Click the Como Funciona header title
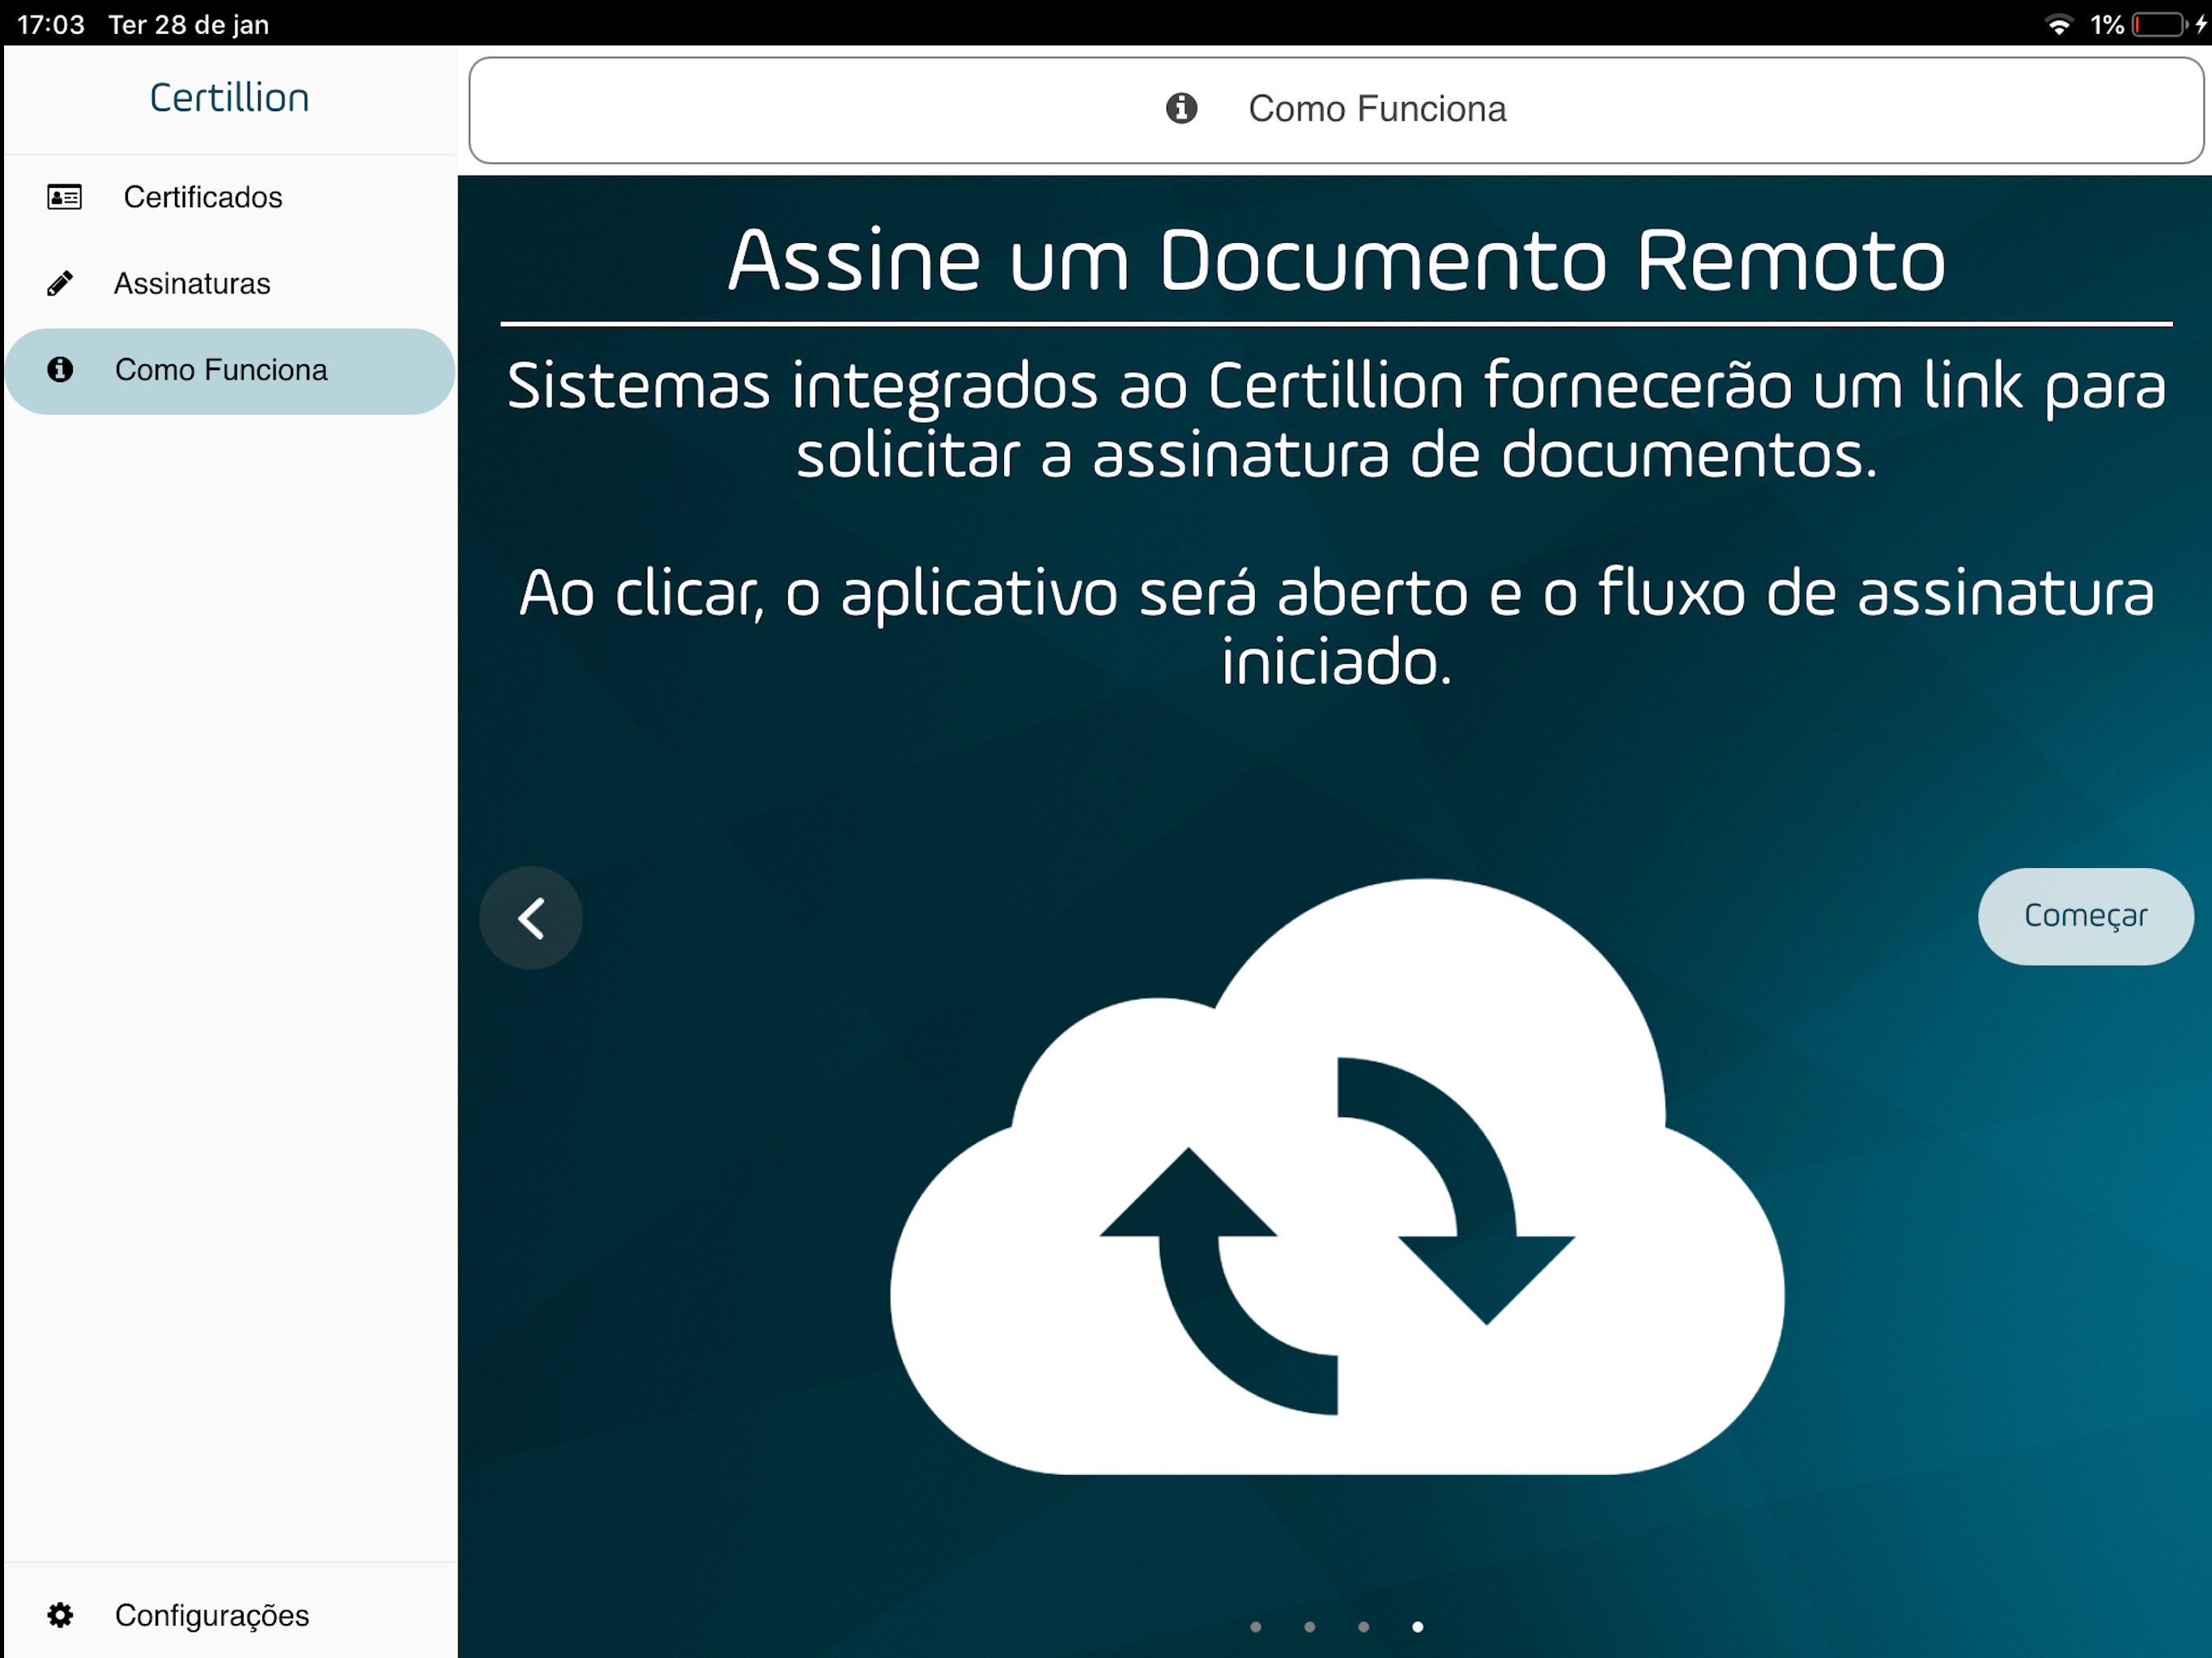Image resolution: width=2212 pixels, height=1658 pixels. pos(1377,109)
